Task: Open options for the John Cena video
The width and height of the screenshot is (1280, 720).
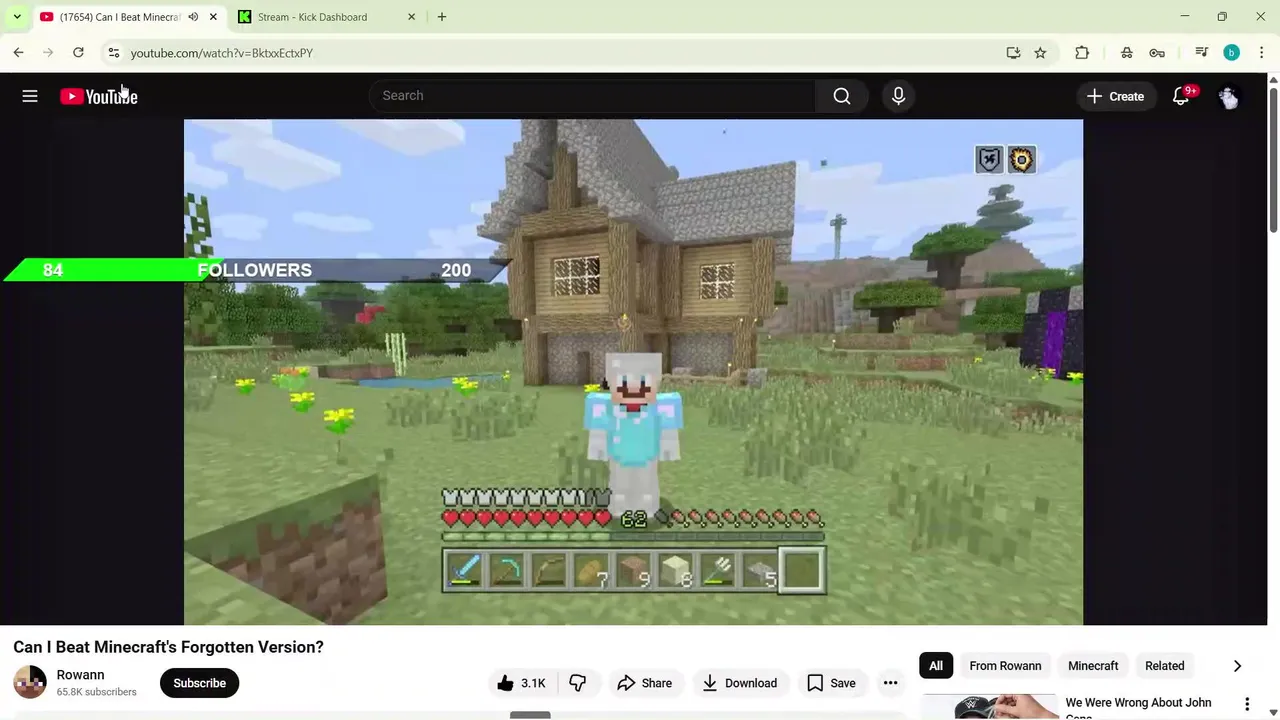Action: 1247,704
